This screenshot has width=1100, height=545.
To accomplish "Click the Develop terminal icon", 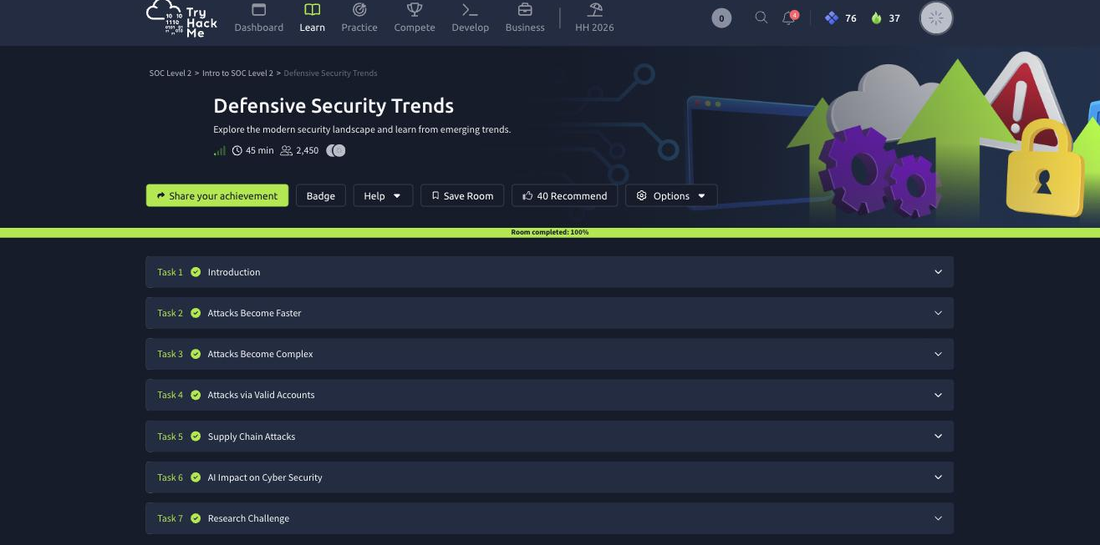I will [x=470, y=10].
